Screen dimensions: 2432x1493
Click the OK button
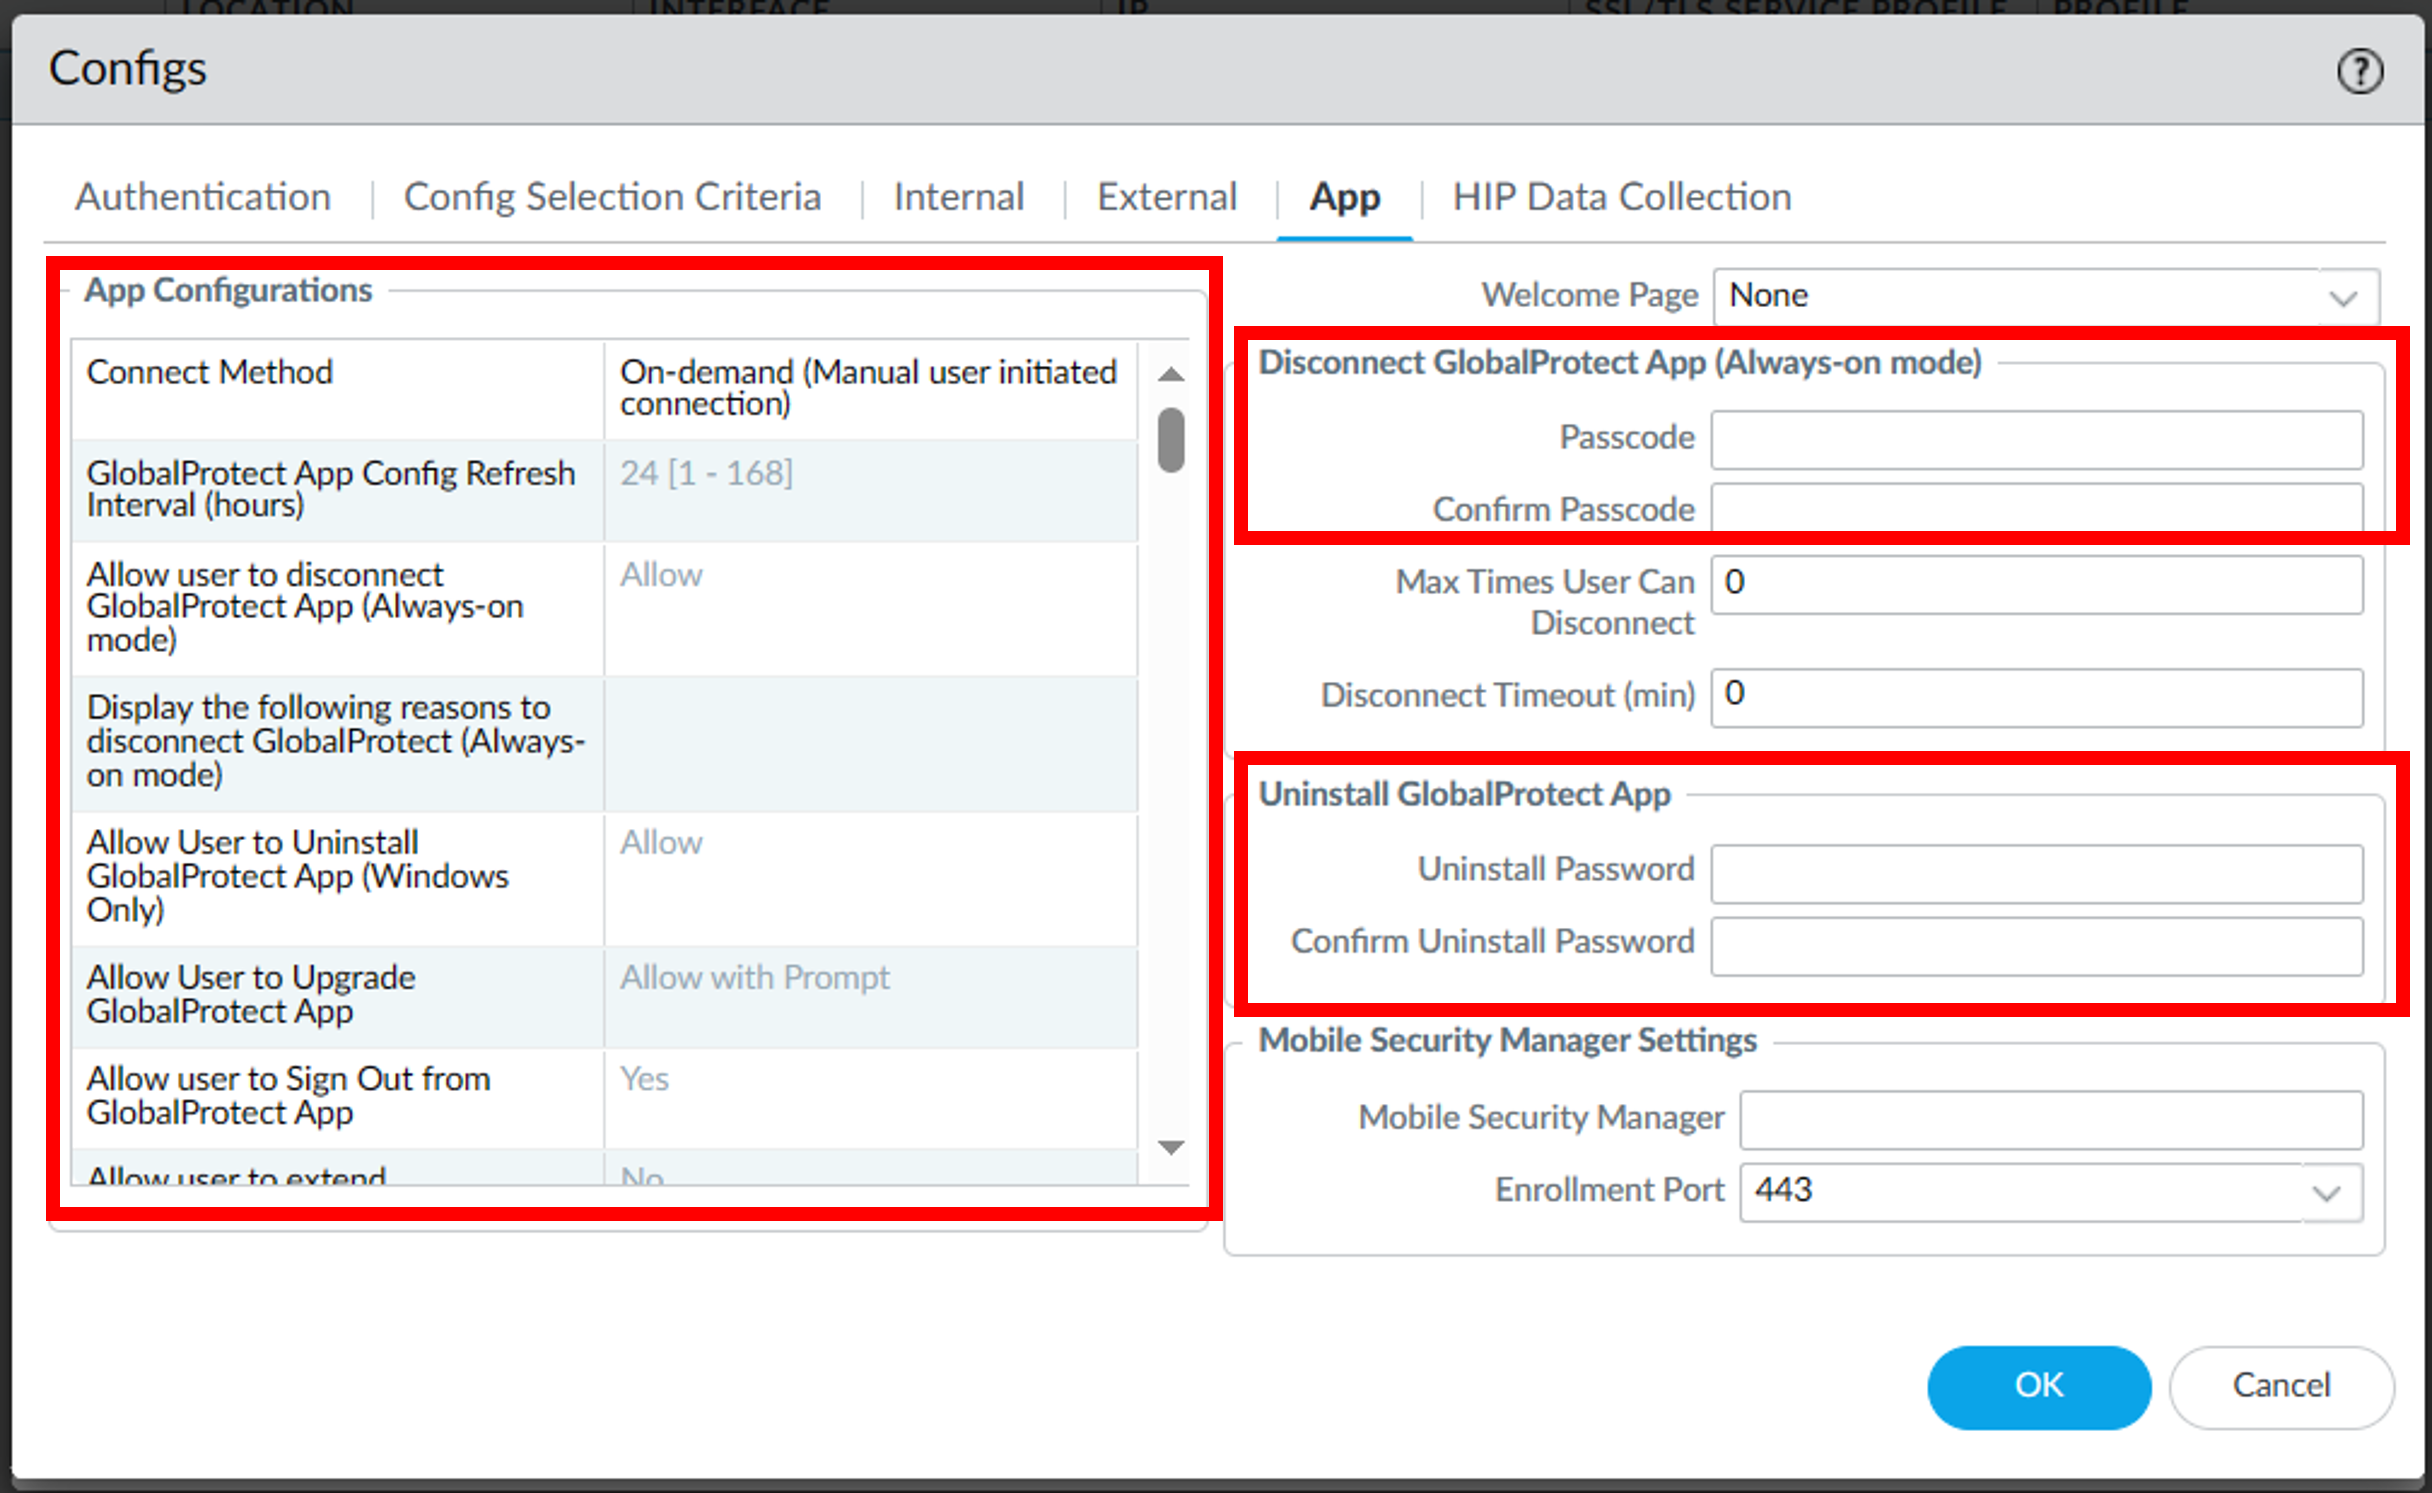coord(2038,1385)
